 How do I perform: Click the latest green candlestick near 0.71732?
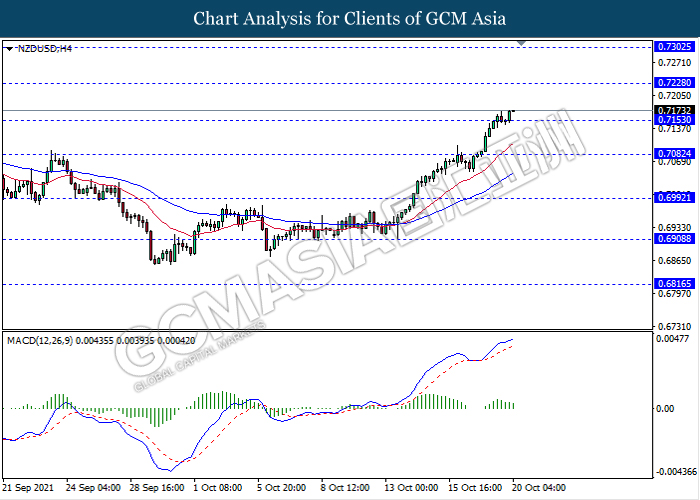(x=510, y=116)
